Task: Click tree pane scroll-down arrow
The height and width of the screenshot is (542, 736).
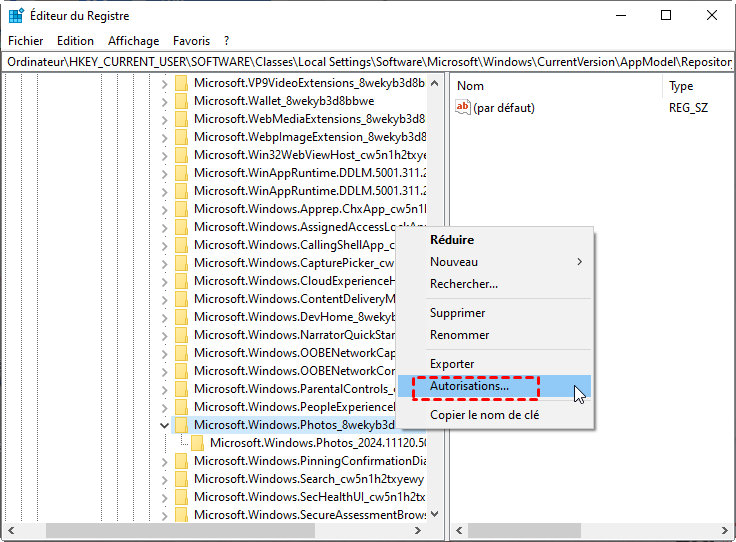Action: click(435, 514)
